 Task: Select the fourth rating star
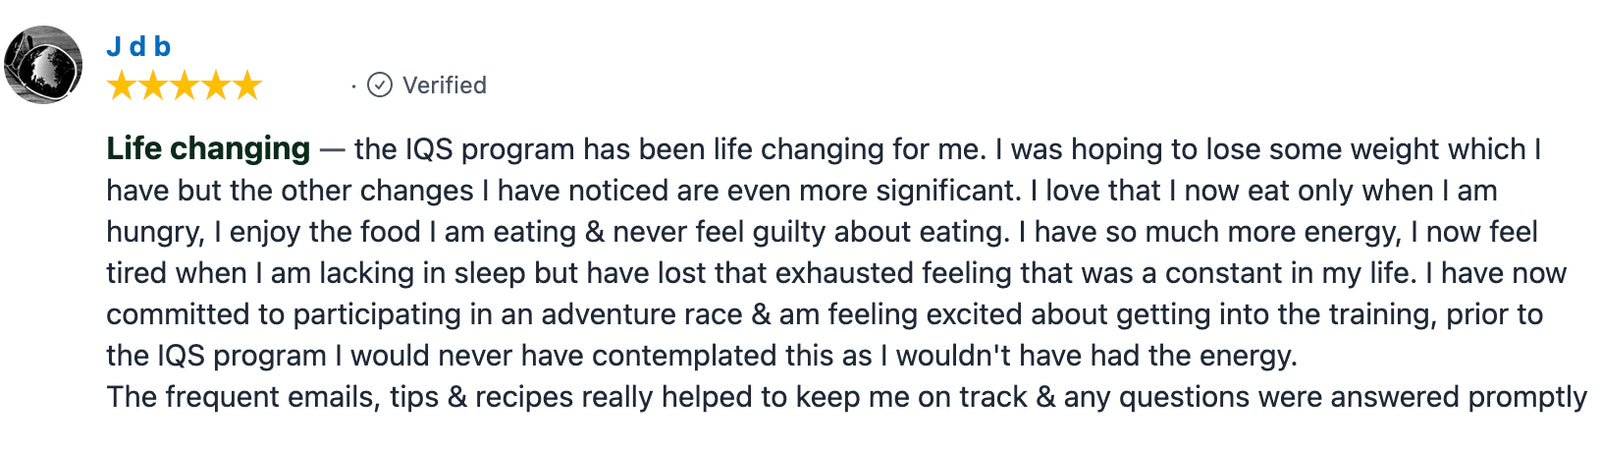point(215,86)
